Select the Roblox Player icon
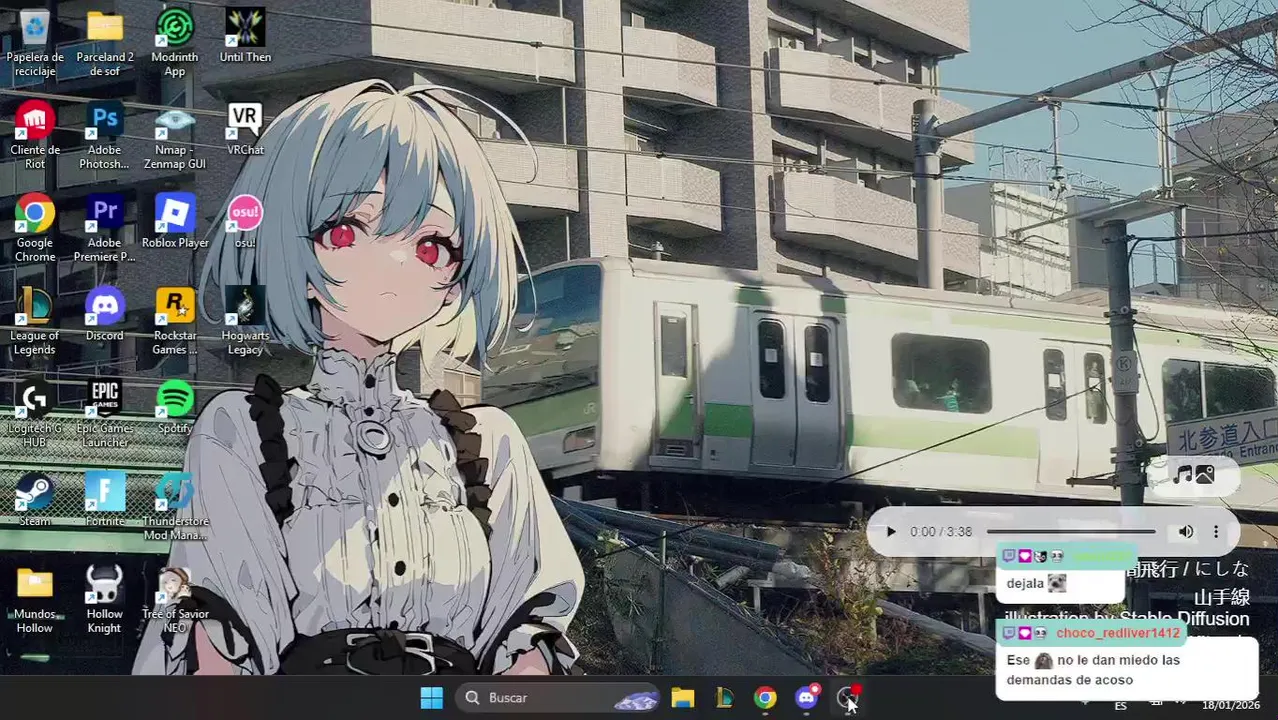 [x=175, y=221]
